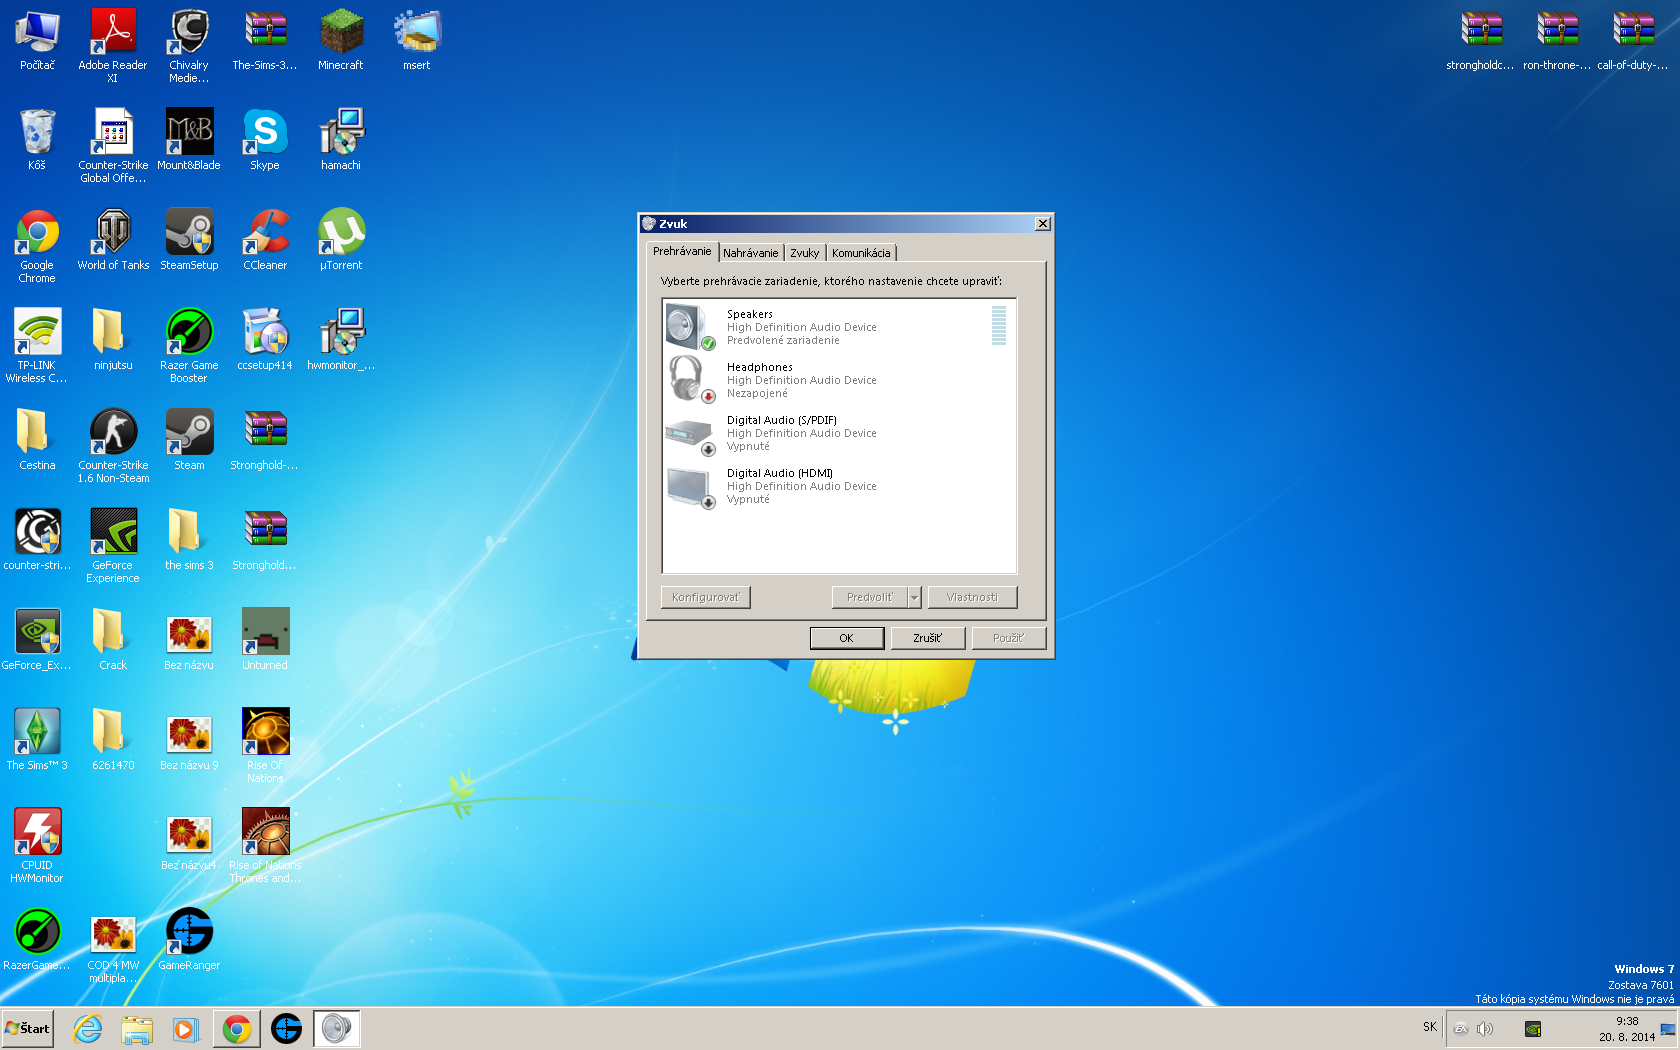Open the Crack folder

tap(113, 640)
